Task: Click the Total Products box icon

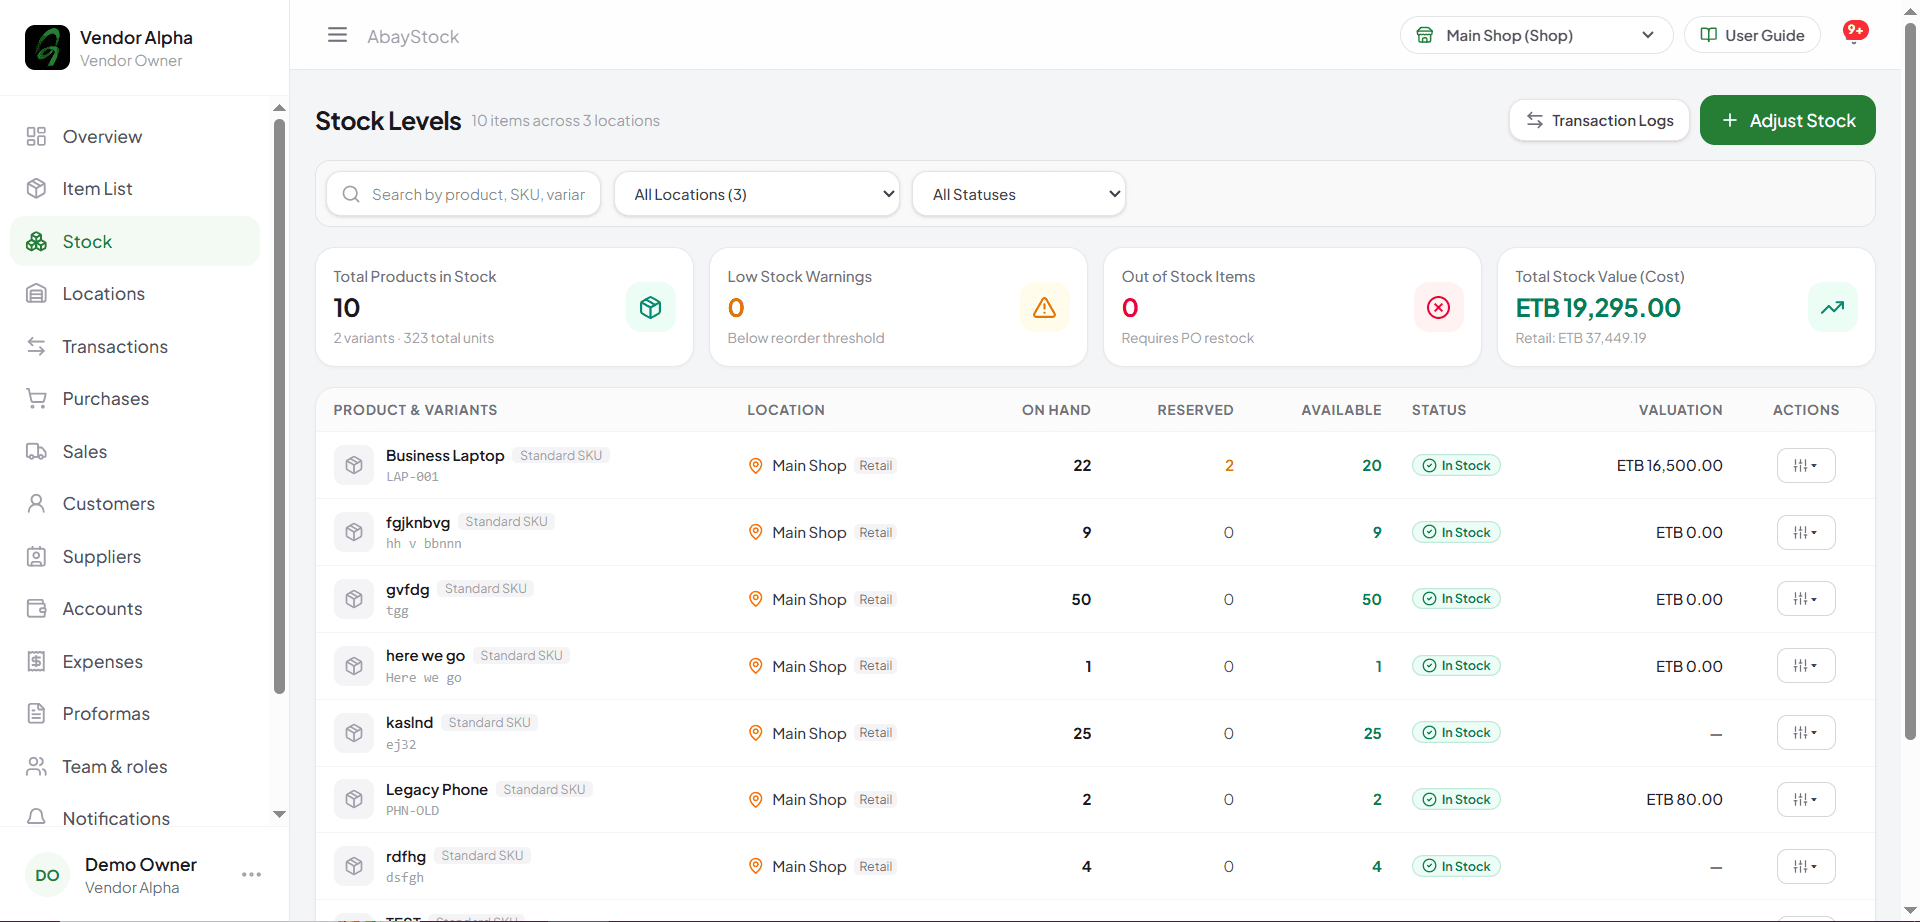Action: click(651, 307)
